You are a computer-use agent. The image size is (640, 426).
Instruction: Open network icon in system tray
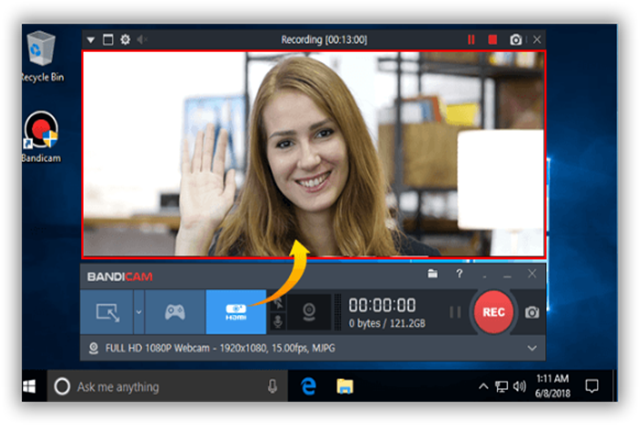tap(501, 386)
